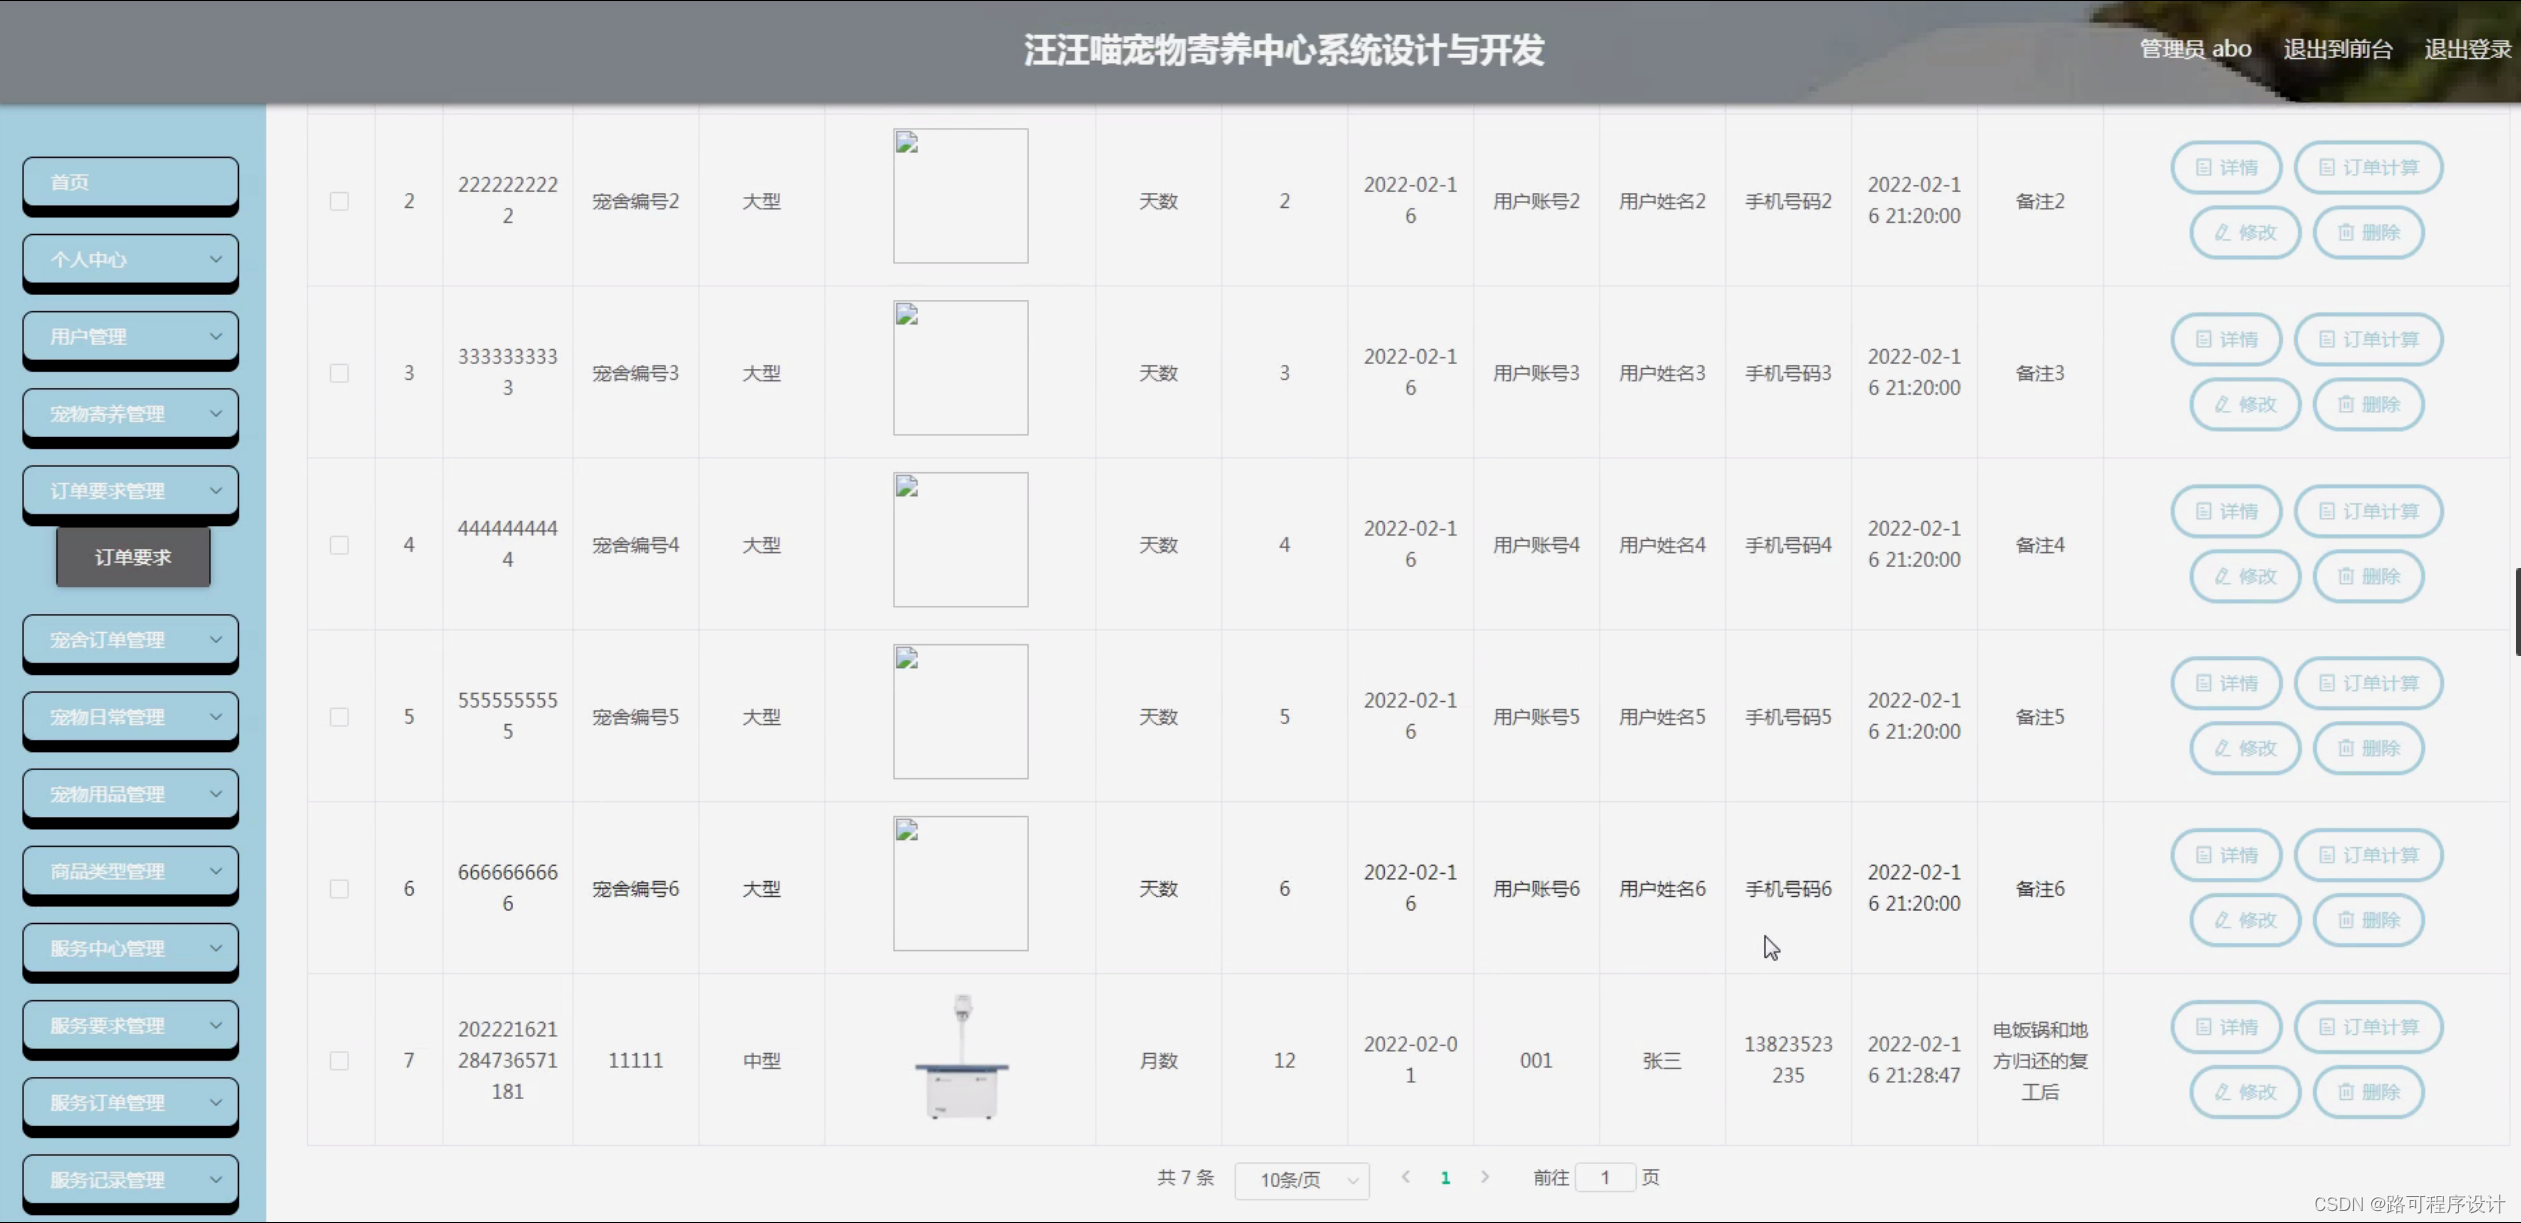The width and height of the screenshot is (2521, 1223).
Task: Collapse the 订单要求管理 sidebar menu
Action: (x=130, y=490)
